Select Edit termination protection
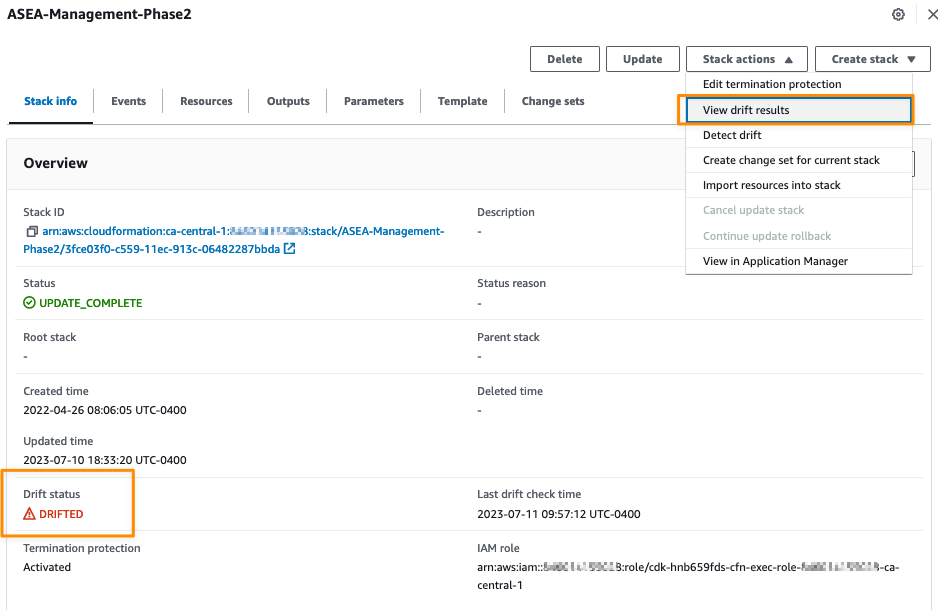The height and width of the screenshot is (610, 938). tap(772, 85)
